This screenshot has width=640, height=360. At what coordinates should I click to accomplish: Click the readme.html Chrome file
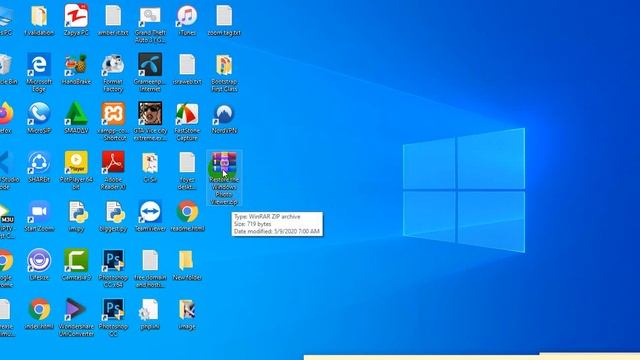187,211
